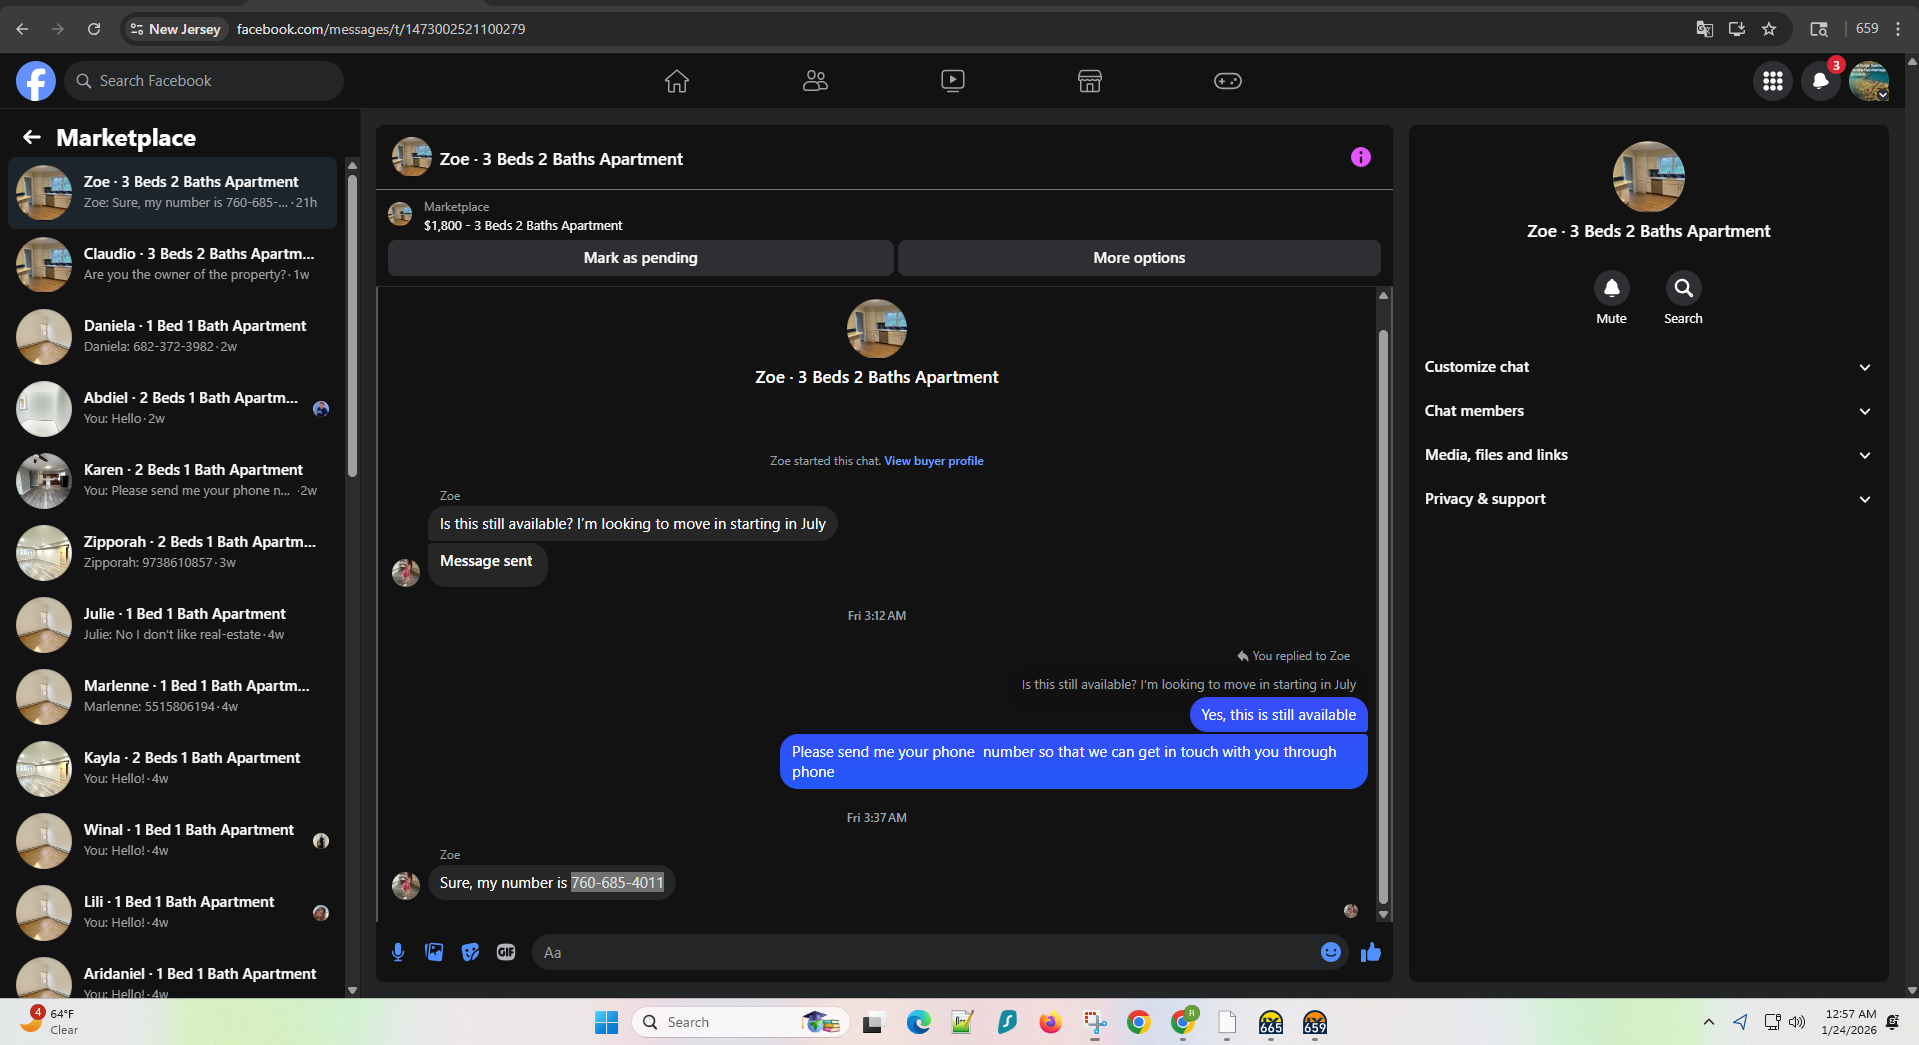Image resolution: width=1919 pixels, height=1045 pixels.
Task: Open the weather widget 64°F Clear
Action: pos(50,1022)
